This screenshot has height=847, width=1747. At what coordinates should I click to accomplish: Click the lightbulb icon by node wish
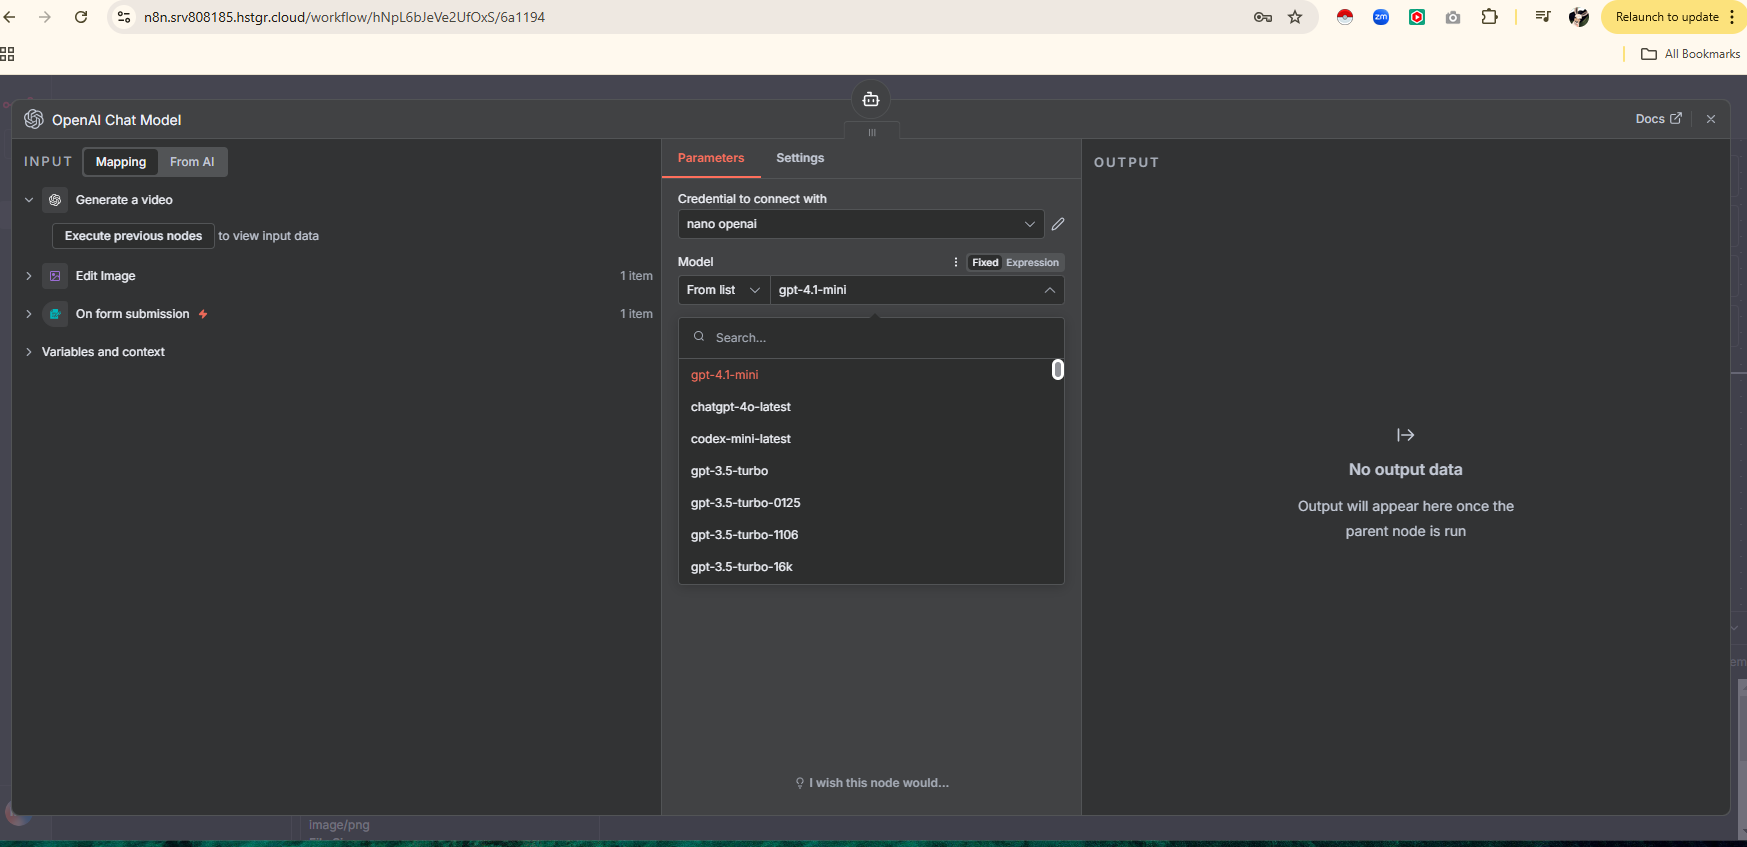(800, 783)
